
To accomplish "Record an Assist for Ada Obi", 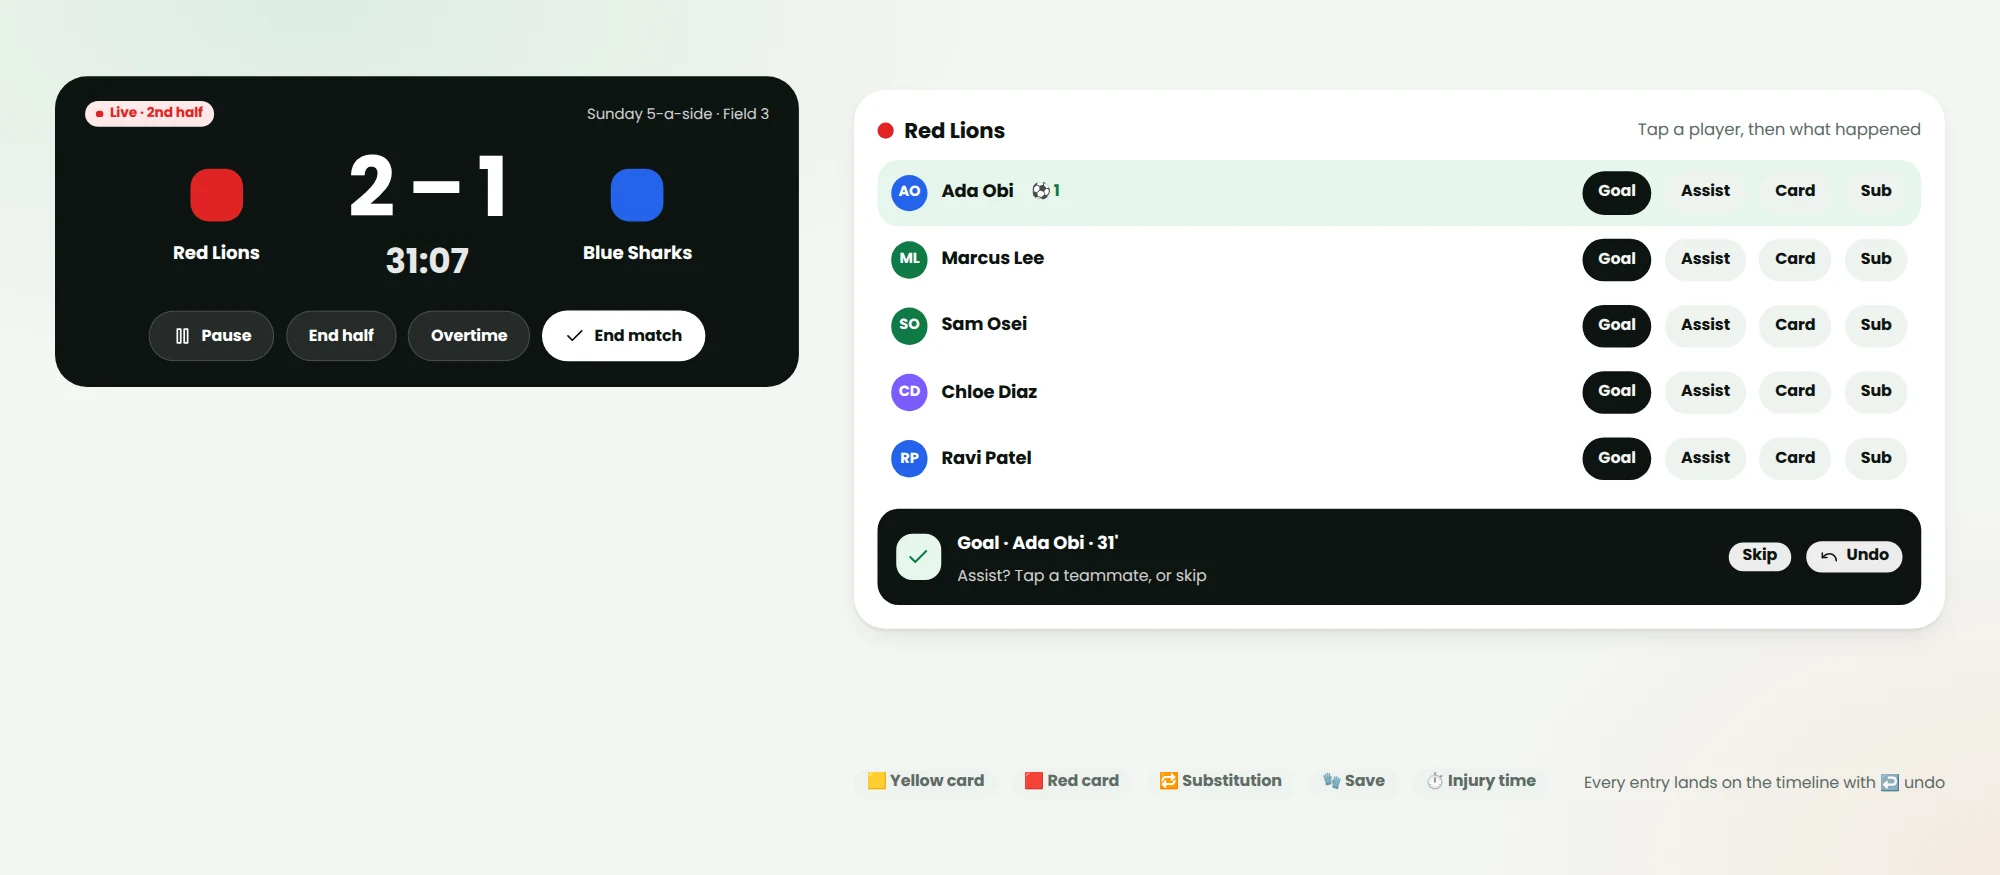I will point(1705,192).
